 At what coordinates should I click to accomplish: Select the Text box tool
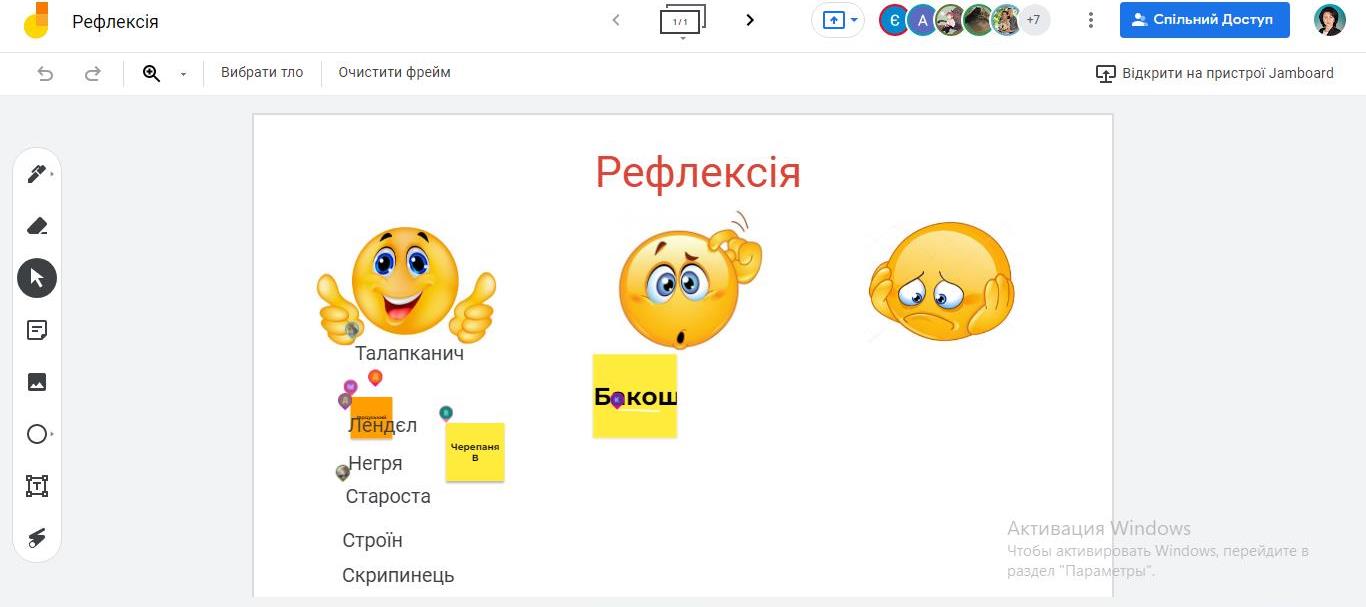[x=37, y=486]
